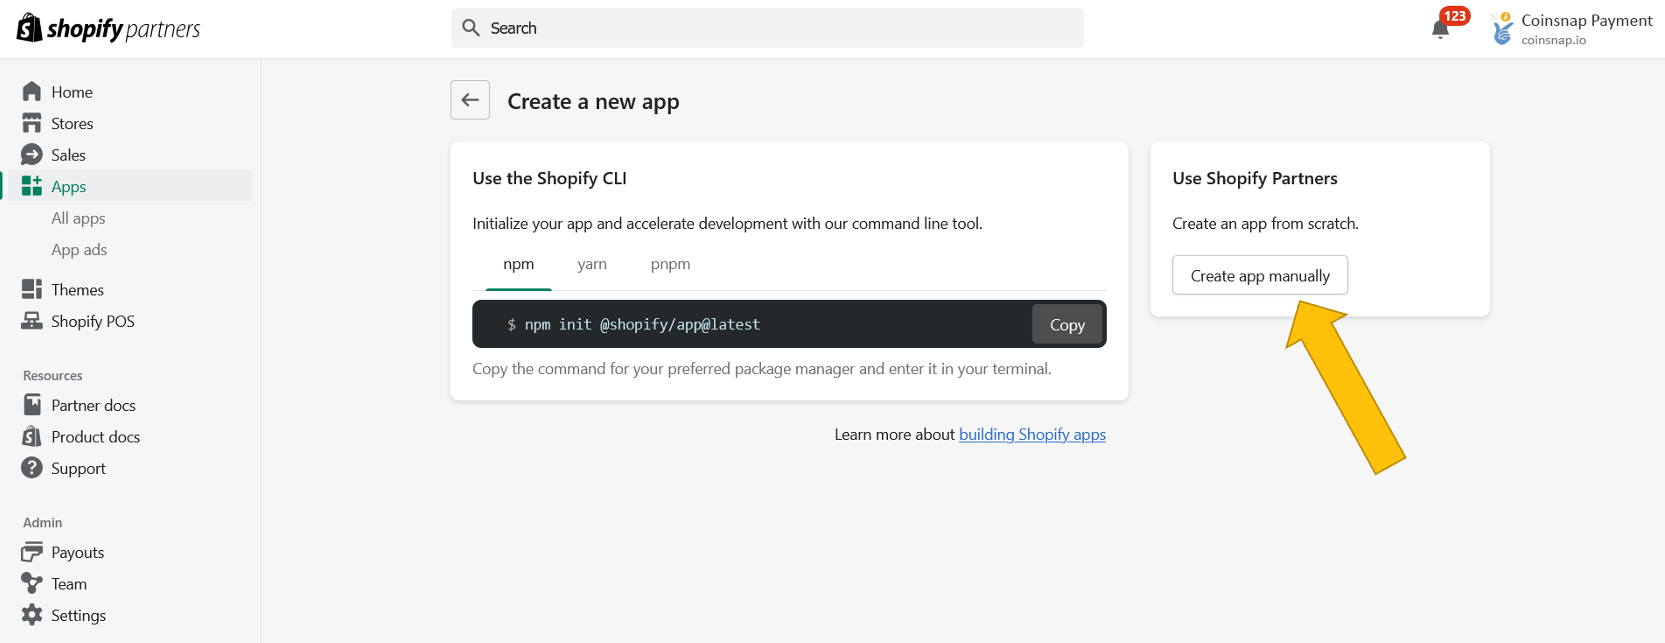Click the Partner docs book icon

click(32, 405)
